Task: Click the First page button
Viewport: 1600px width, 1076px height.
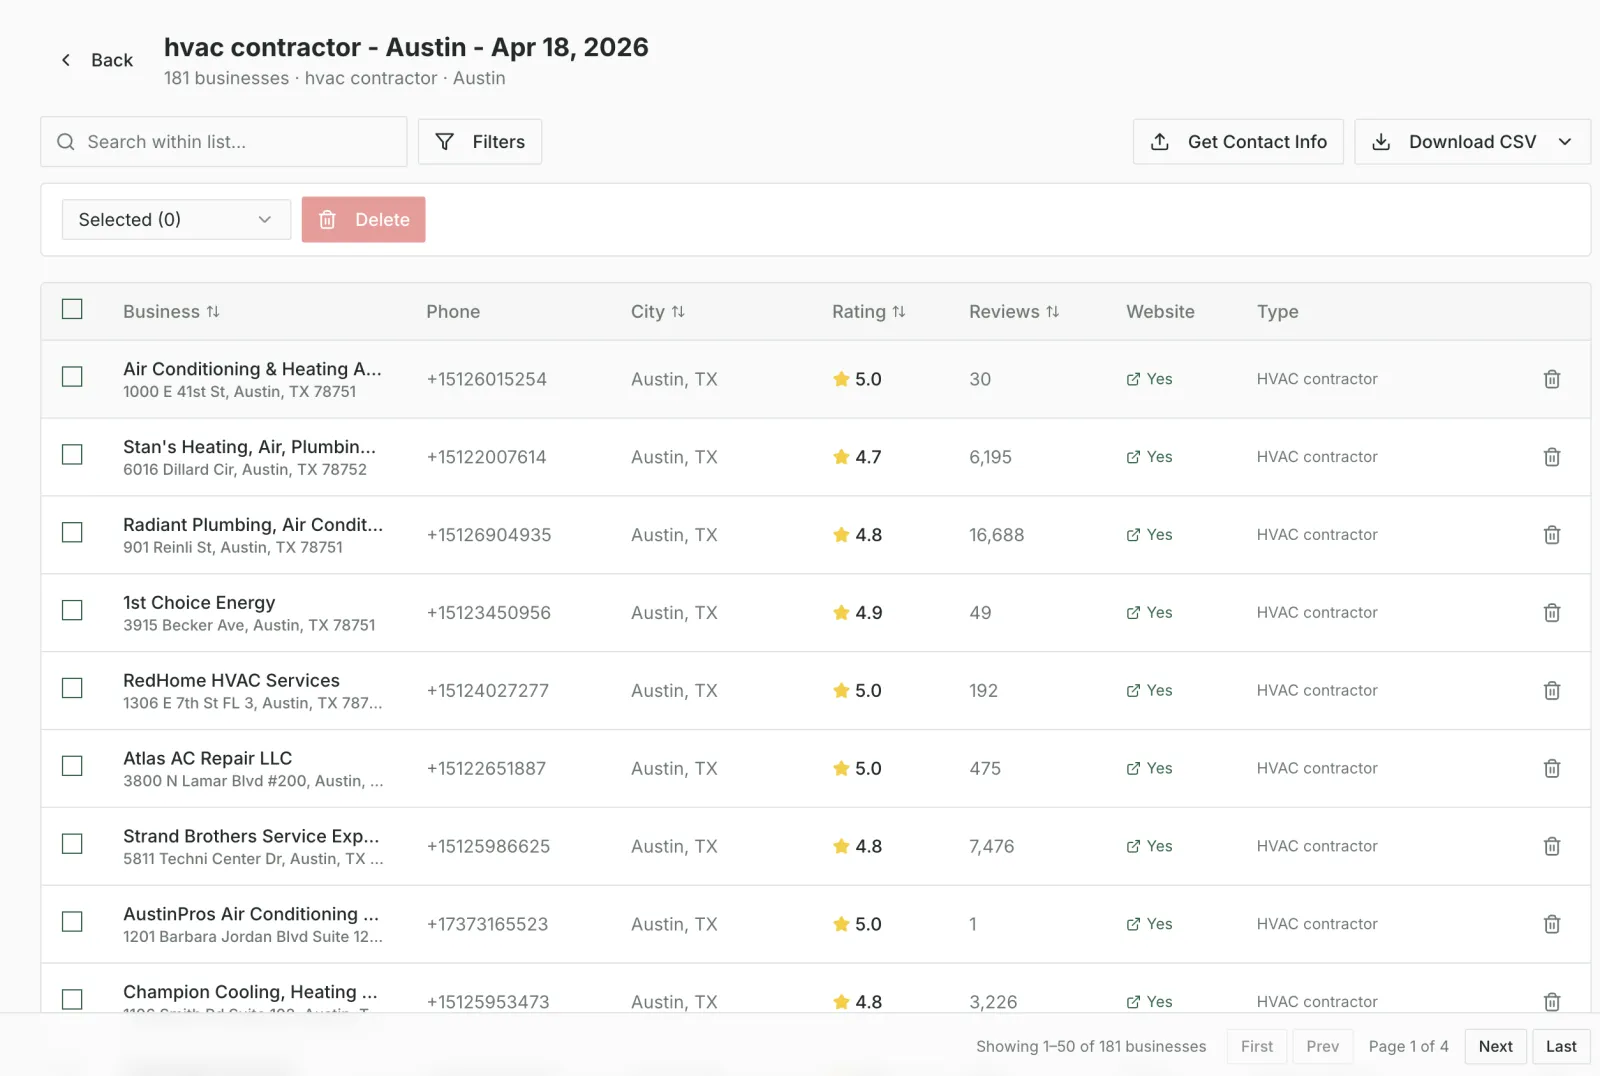Action: 1257,1046
